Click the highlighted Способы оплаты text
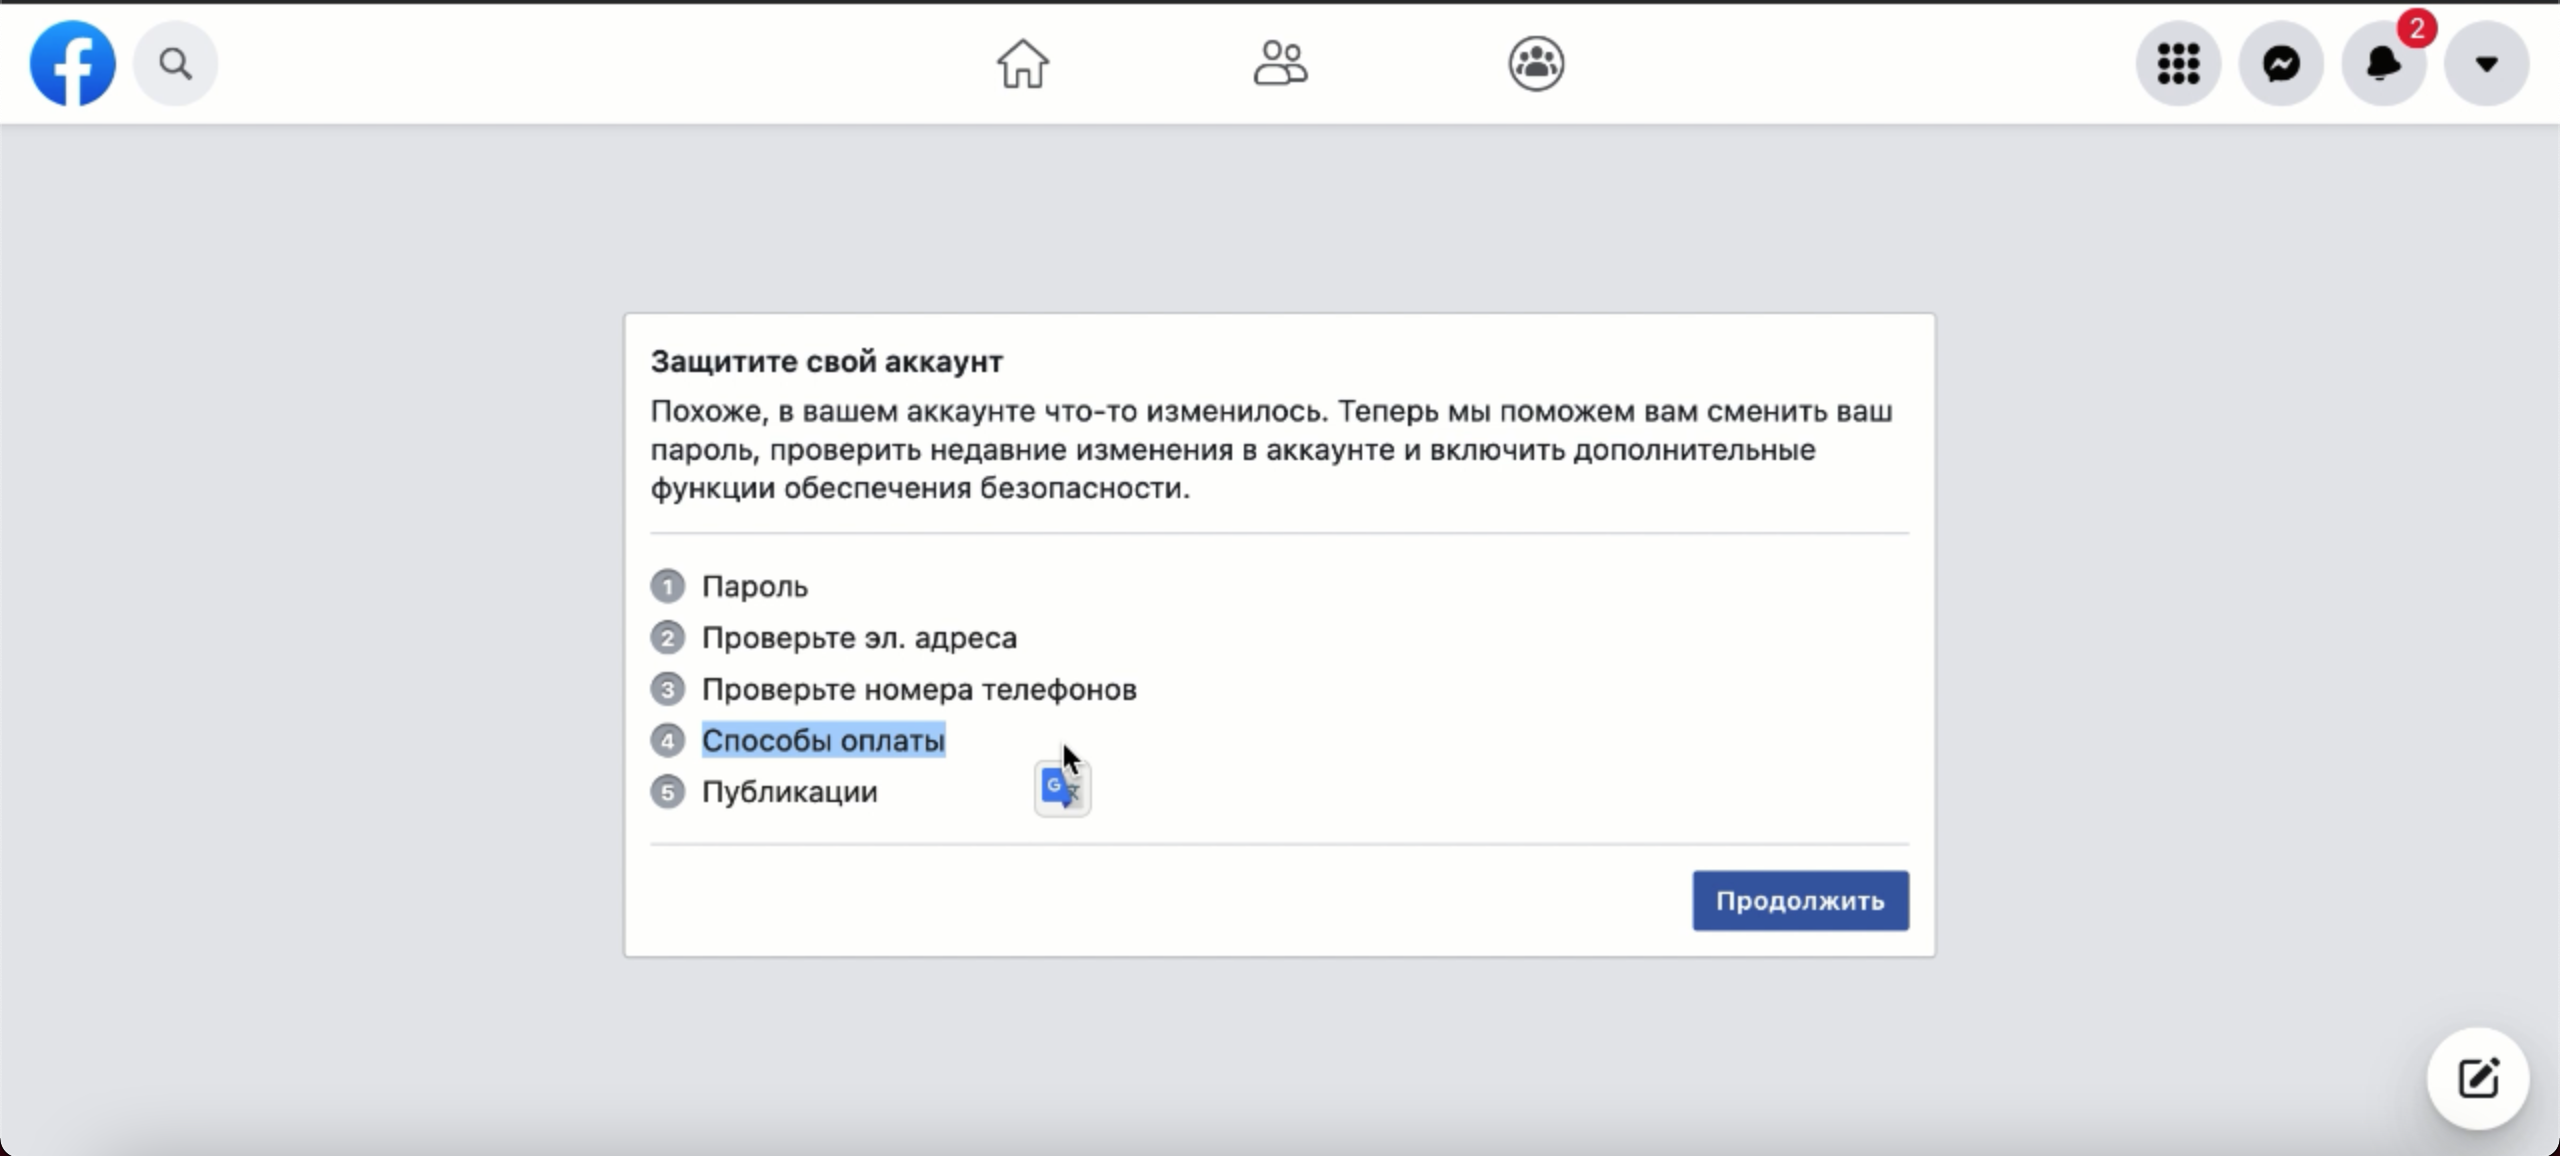 click(x=823, y=740)
